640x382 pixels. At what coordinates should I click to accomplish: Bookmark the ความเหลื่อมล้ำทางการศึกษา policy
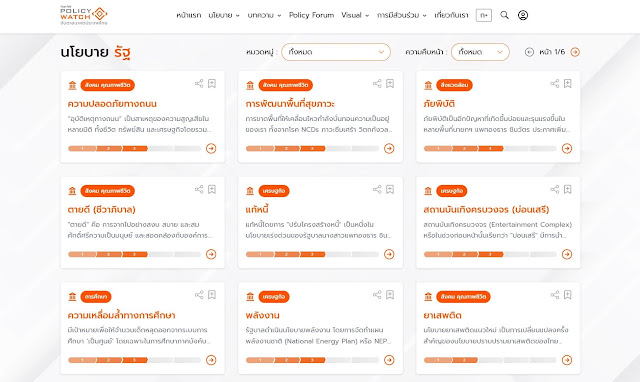[212, 295]
